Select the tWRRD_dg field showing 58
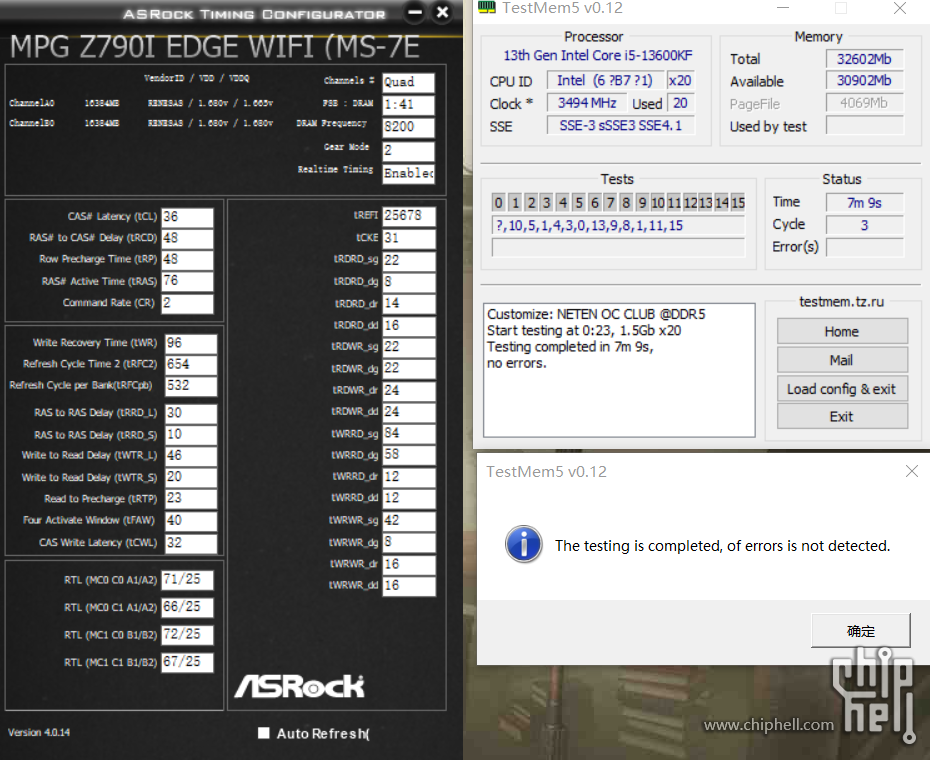 click(409, 455)
